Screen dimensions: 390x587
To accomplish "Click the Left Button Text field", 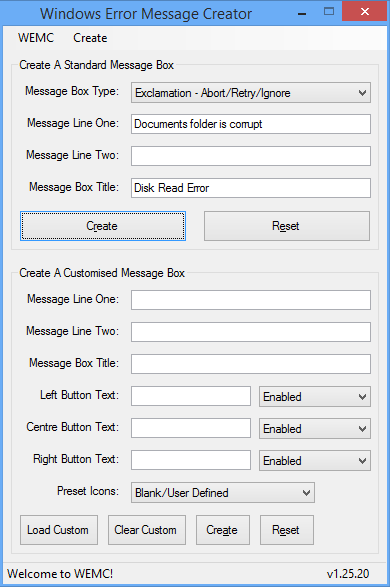I will pyautogui.click(x=191, y=396).
